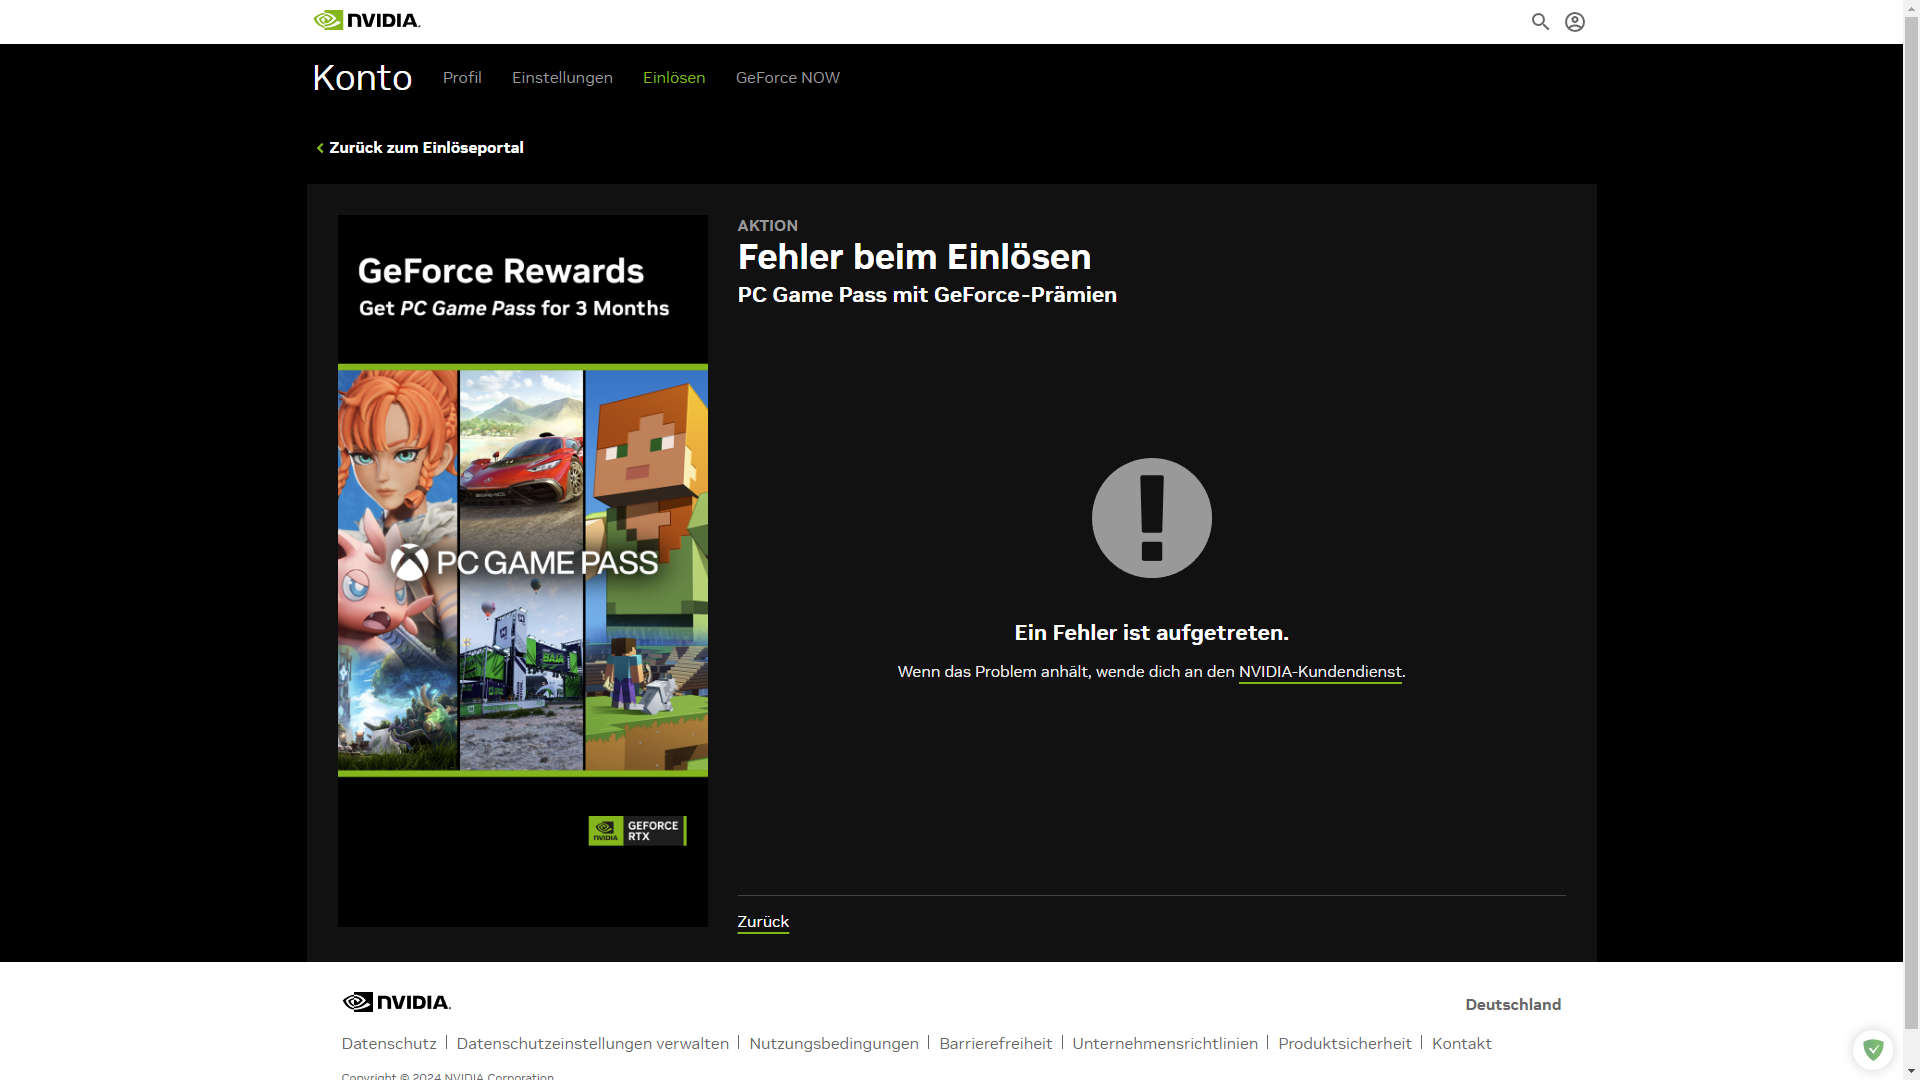The height and width of the screenshot is (1080, 1920).
Task: View the PC Game Pass promo thumbnail
Action: click(x=522, y=570)
